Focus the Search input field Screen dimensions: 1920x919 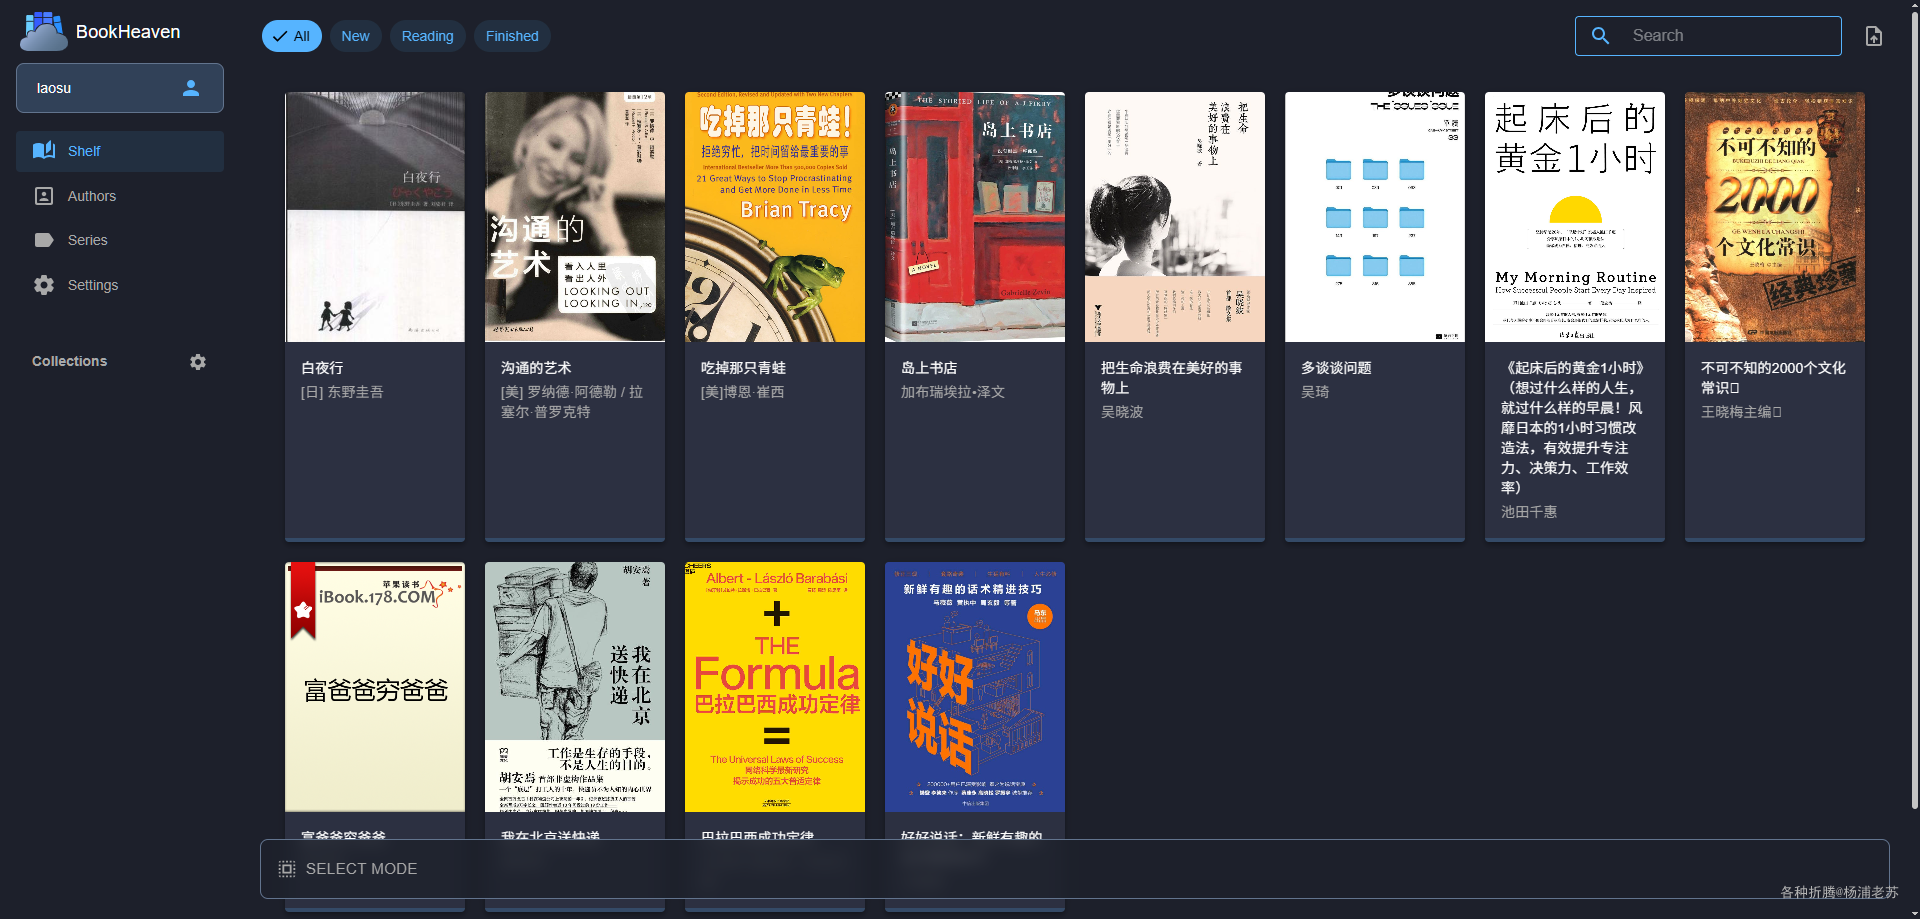[1708, 36]
